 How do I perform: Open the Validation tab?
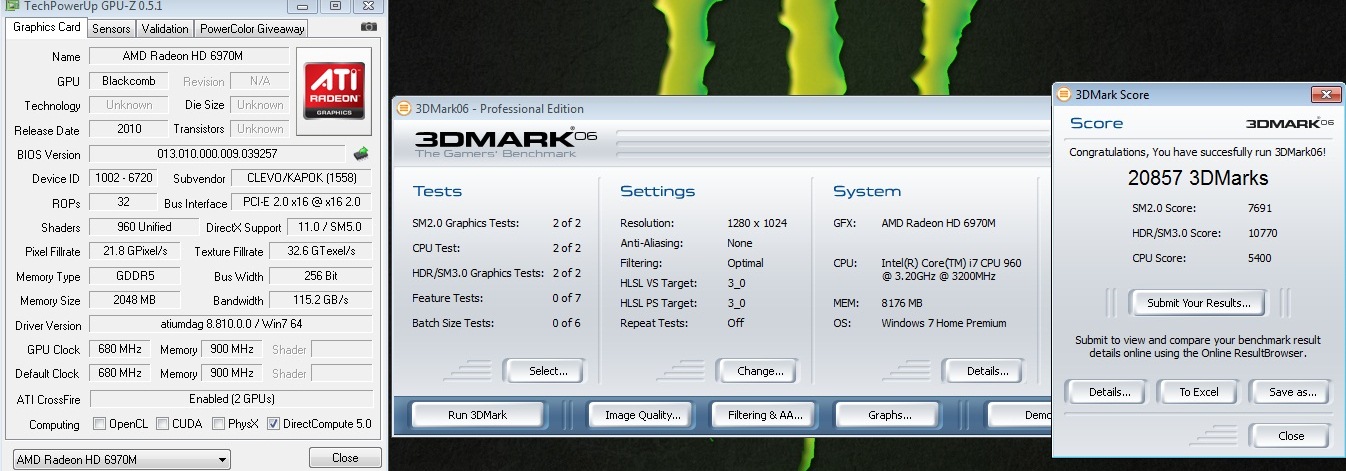(164, 29)
